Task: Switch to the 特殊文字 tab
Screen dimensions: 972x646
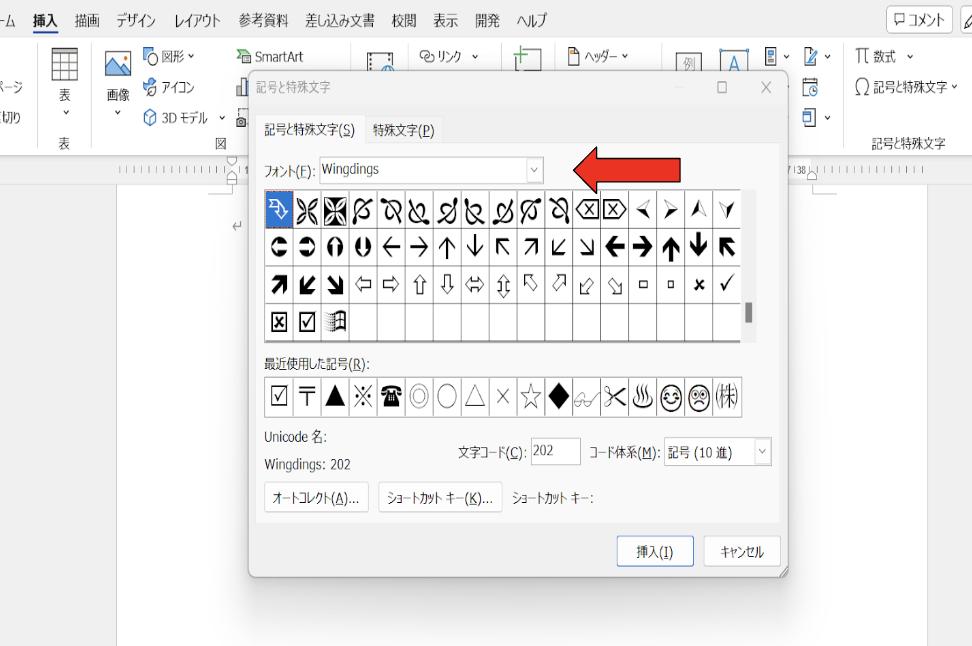Action: pyautogui.click(x=402, y=130)
